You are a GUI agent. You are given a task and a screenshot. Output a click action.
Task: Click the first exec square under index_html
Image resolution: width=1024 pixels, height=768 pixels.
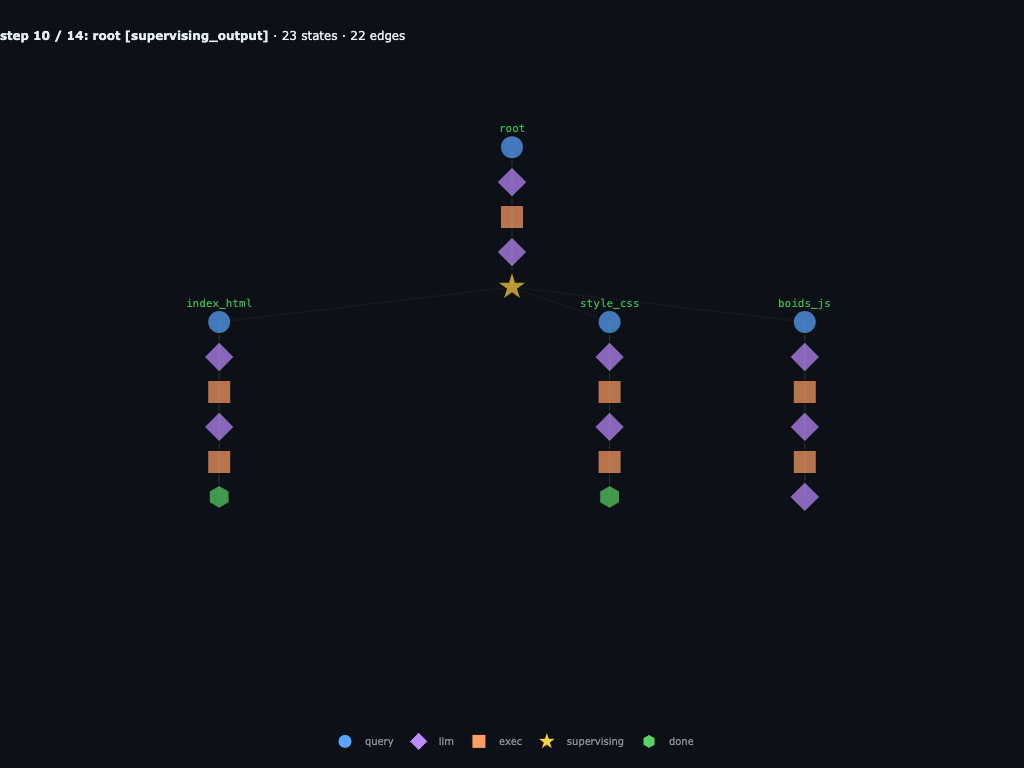click(219, 392)
